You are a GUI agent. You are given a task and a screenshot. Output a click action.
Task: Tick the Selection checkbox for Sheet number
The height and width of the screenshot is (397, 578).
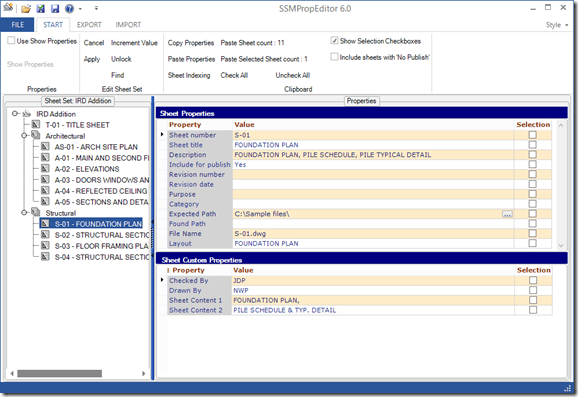pyautogui.click(x=532, y=135)
